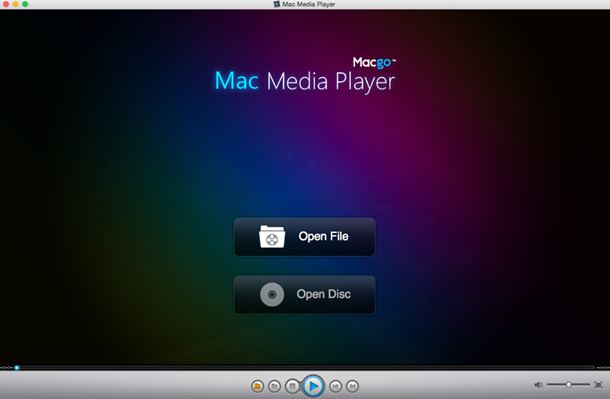Enter full screen with the corner brackets icon
The width and height of the screenshot is (610, 399).
598,385
